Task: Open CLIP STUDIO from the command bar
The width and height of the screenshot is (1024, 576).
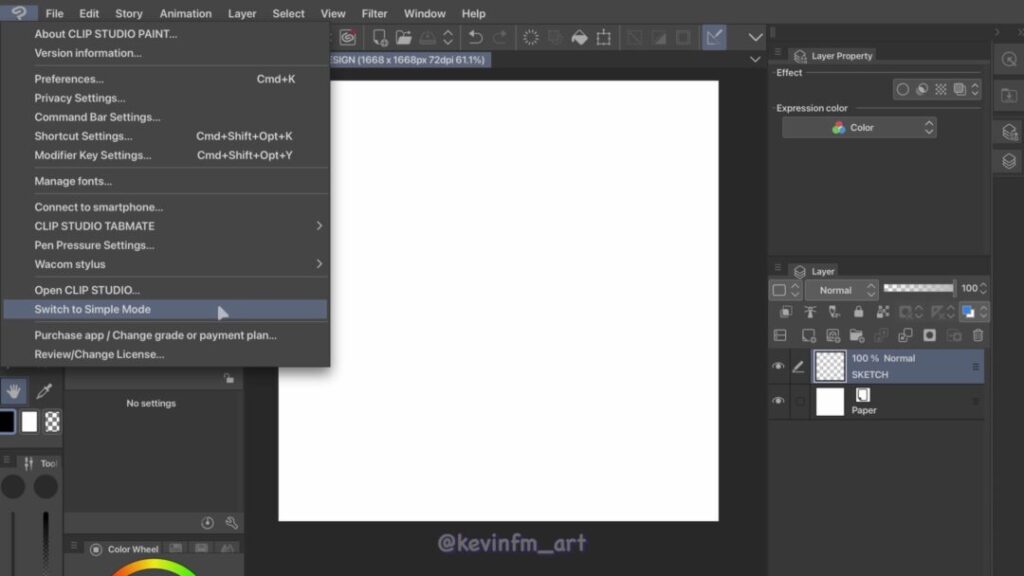Action: (347, 37)
